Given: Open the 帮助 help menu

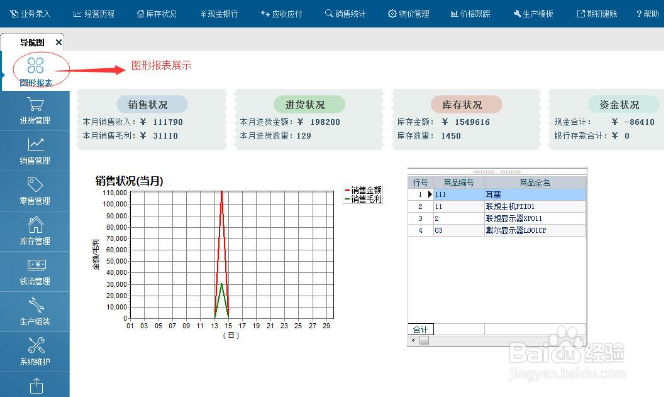Looking at the screenshot, I should coord(647,14).
